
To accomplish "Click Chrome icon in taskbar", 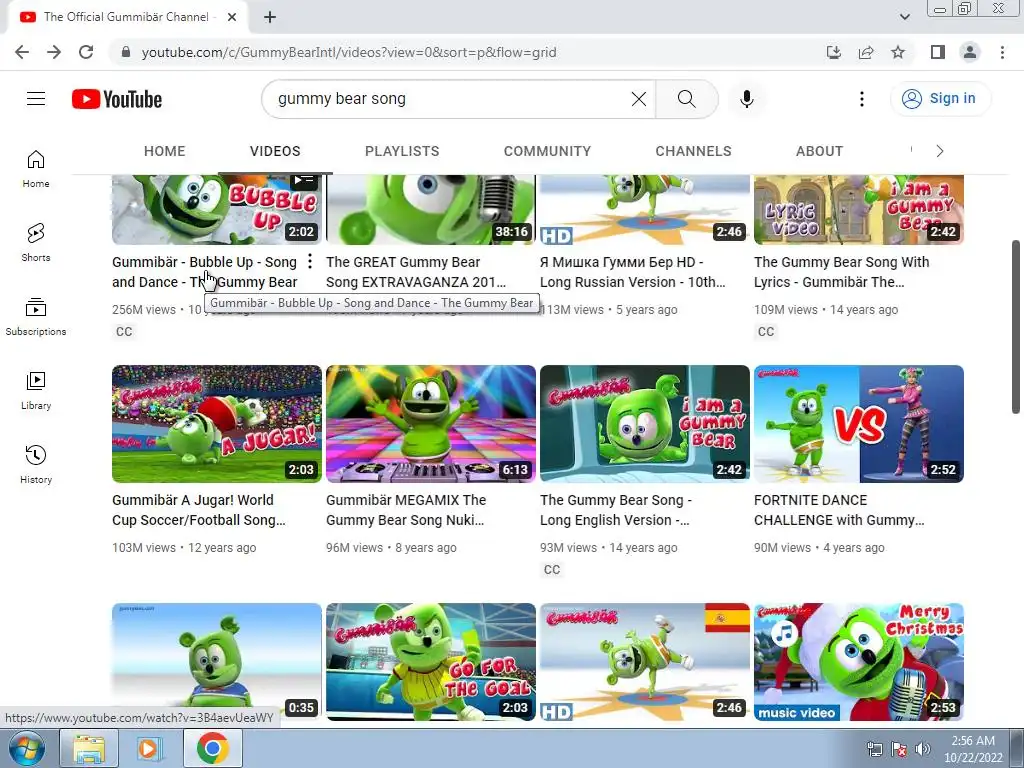I will coord(212,748).
